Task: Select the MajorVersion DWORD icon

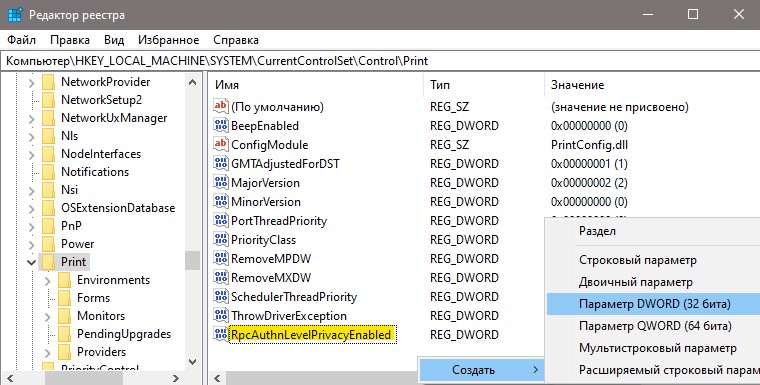Action: click(221, 183)
